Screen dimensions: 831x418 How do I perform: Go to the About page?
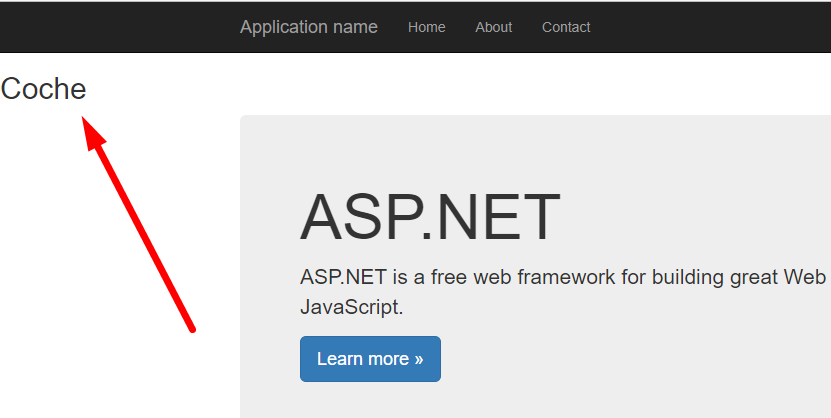point(493,27)
